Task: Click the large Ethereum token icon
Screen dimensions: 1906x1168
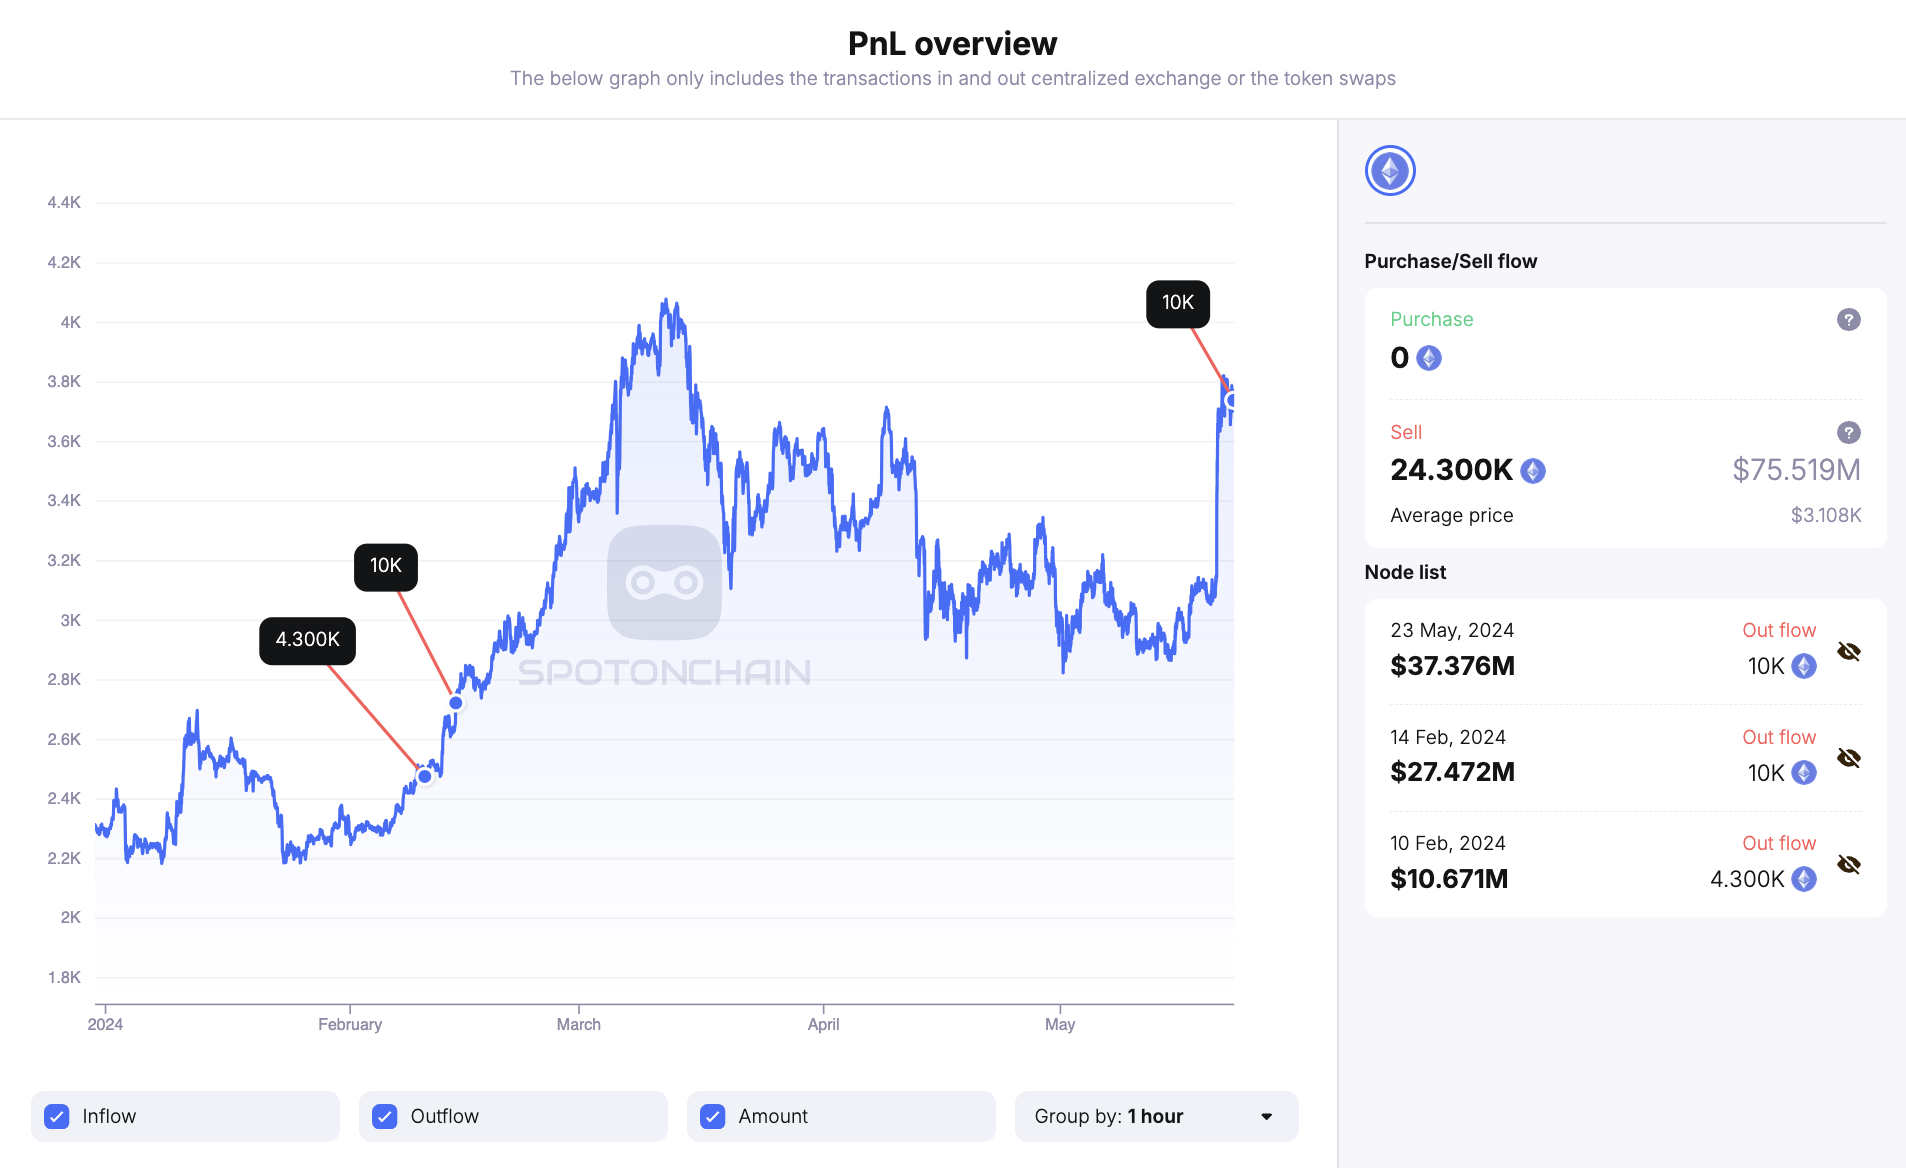Action: tap(1390, 171)
